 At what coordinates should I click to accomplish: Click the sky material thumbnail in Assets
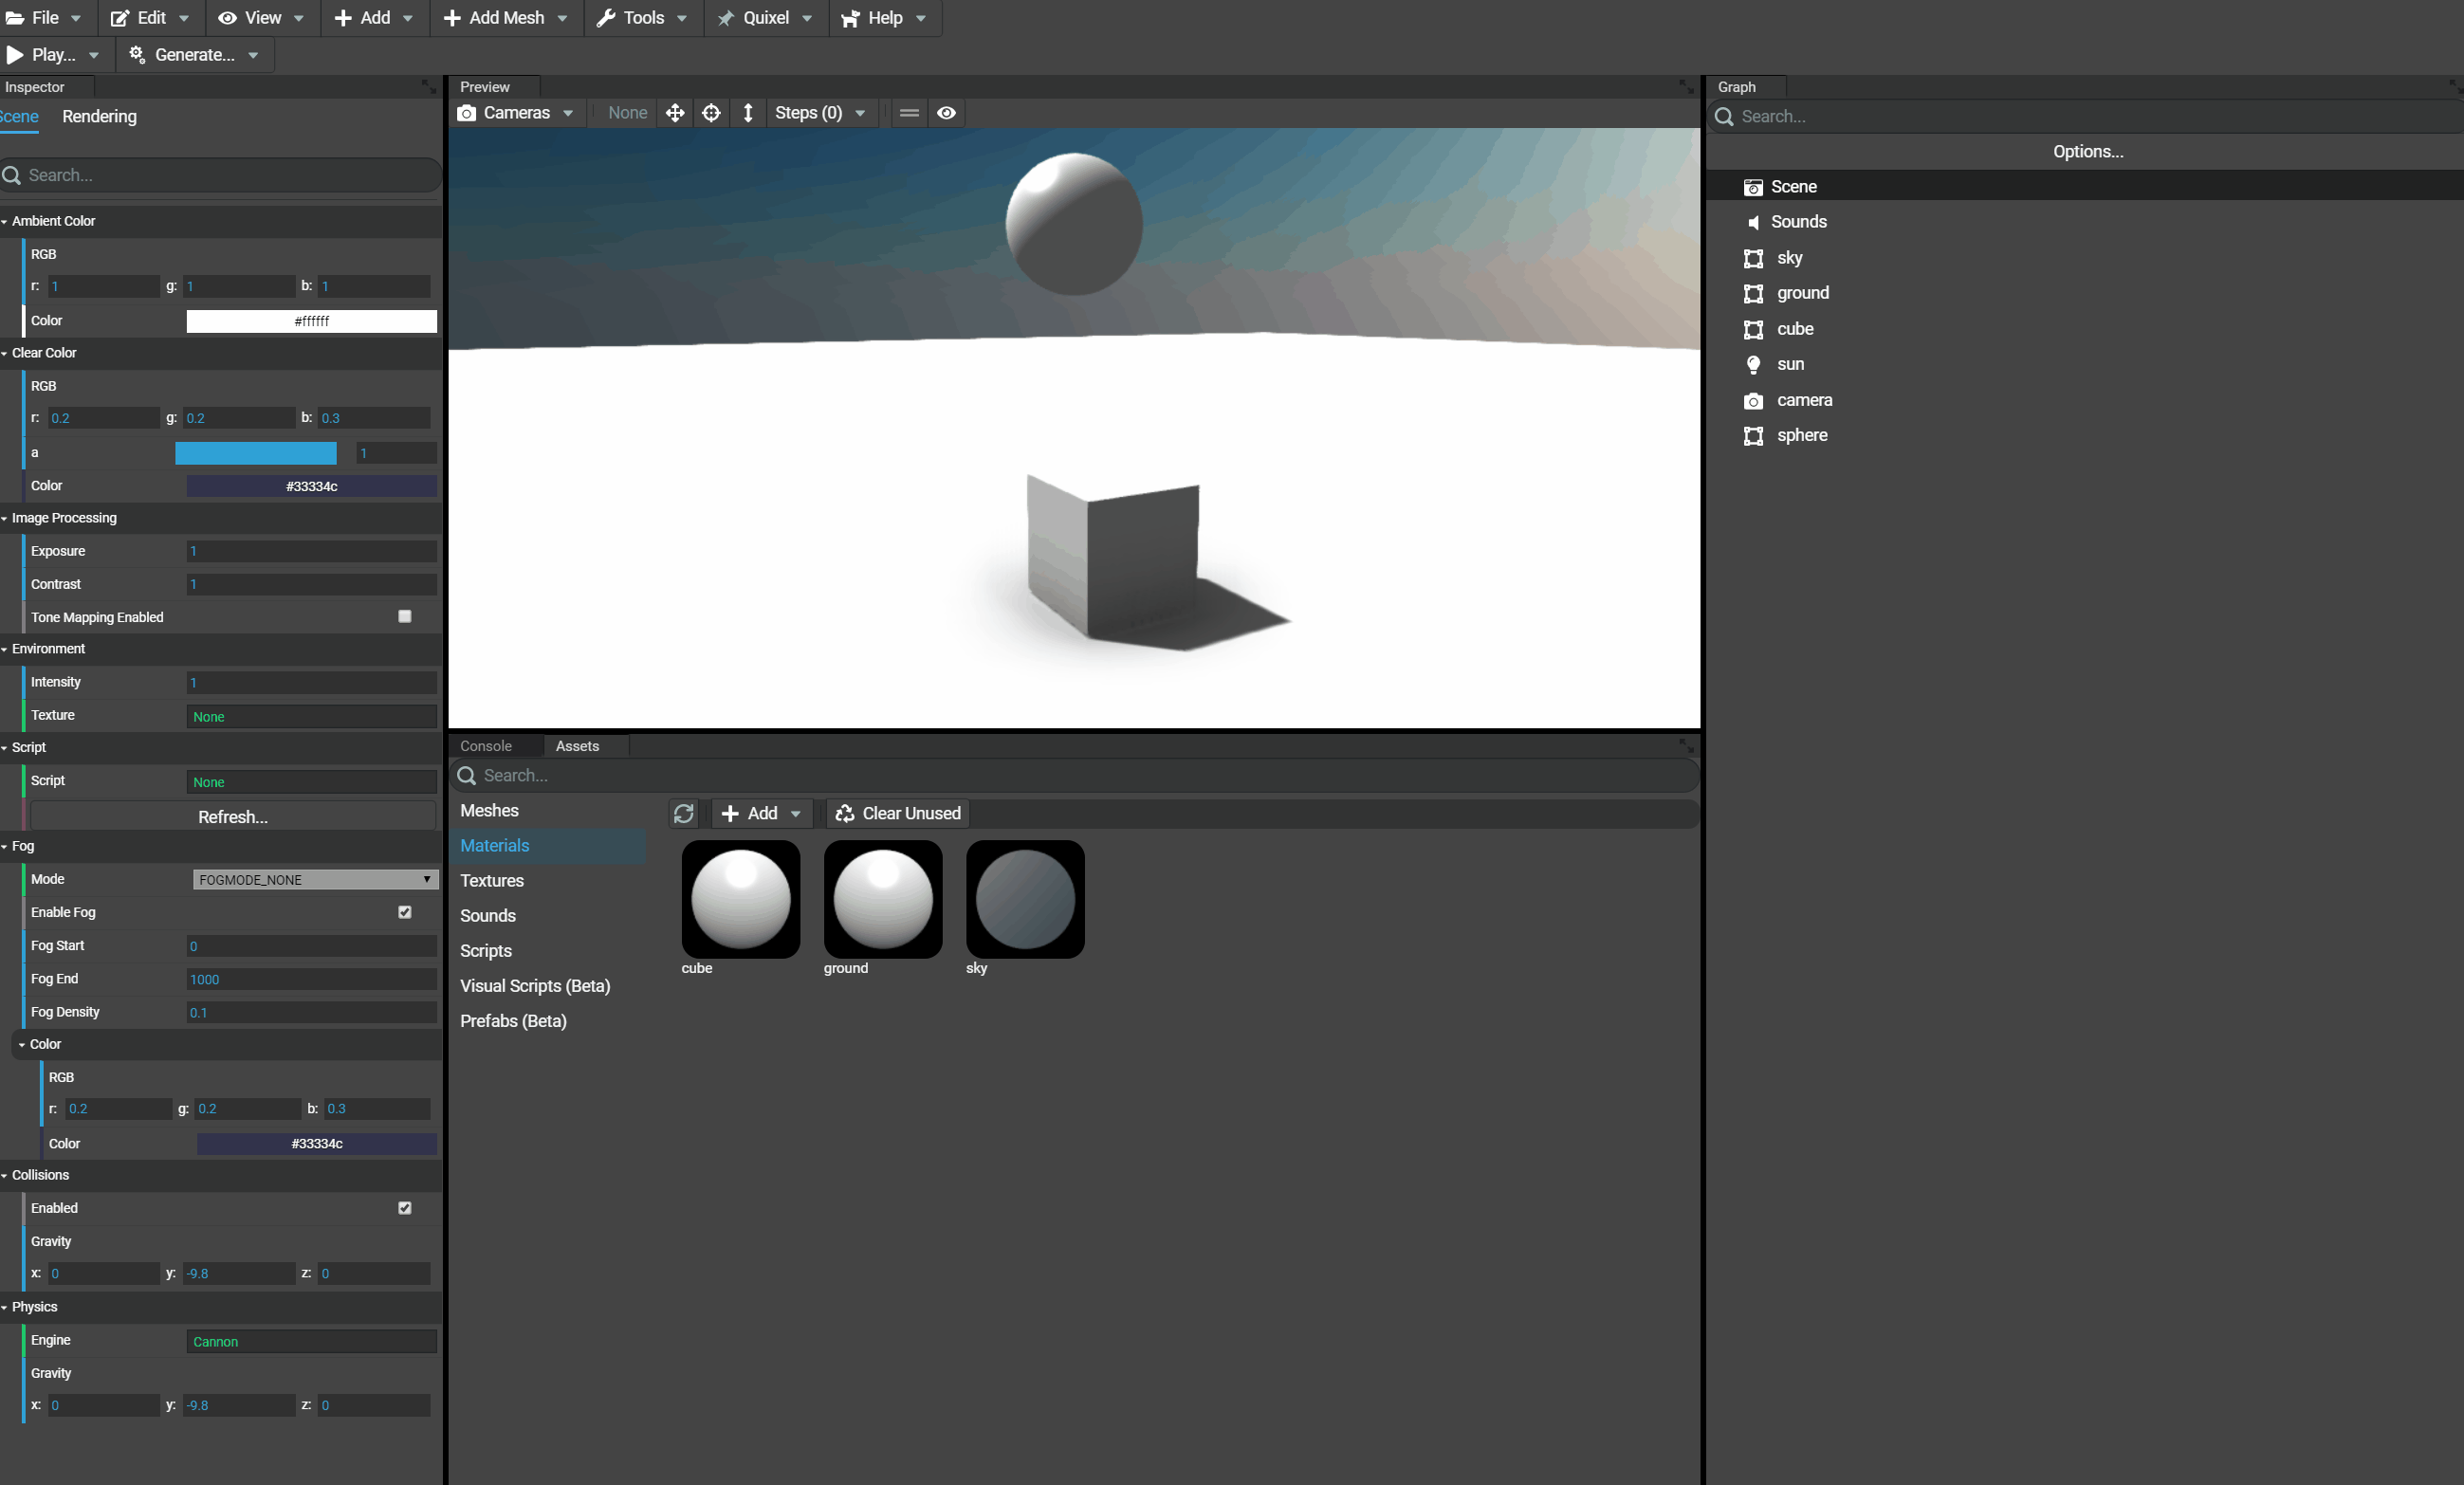(1024, 897)
